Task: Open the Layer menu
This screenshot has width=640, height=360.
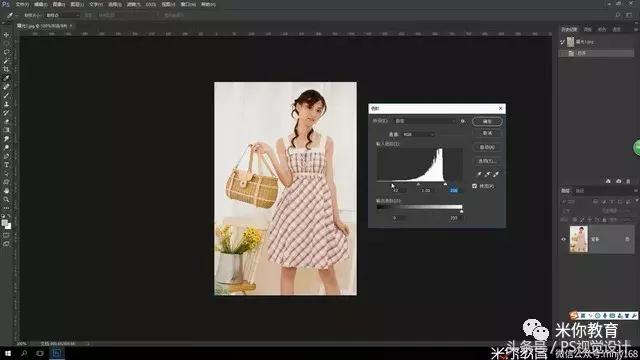Action: click(x=77, y=4)
